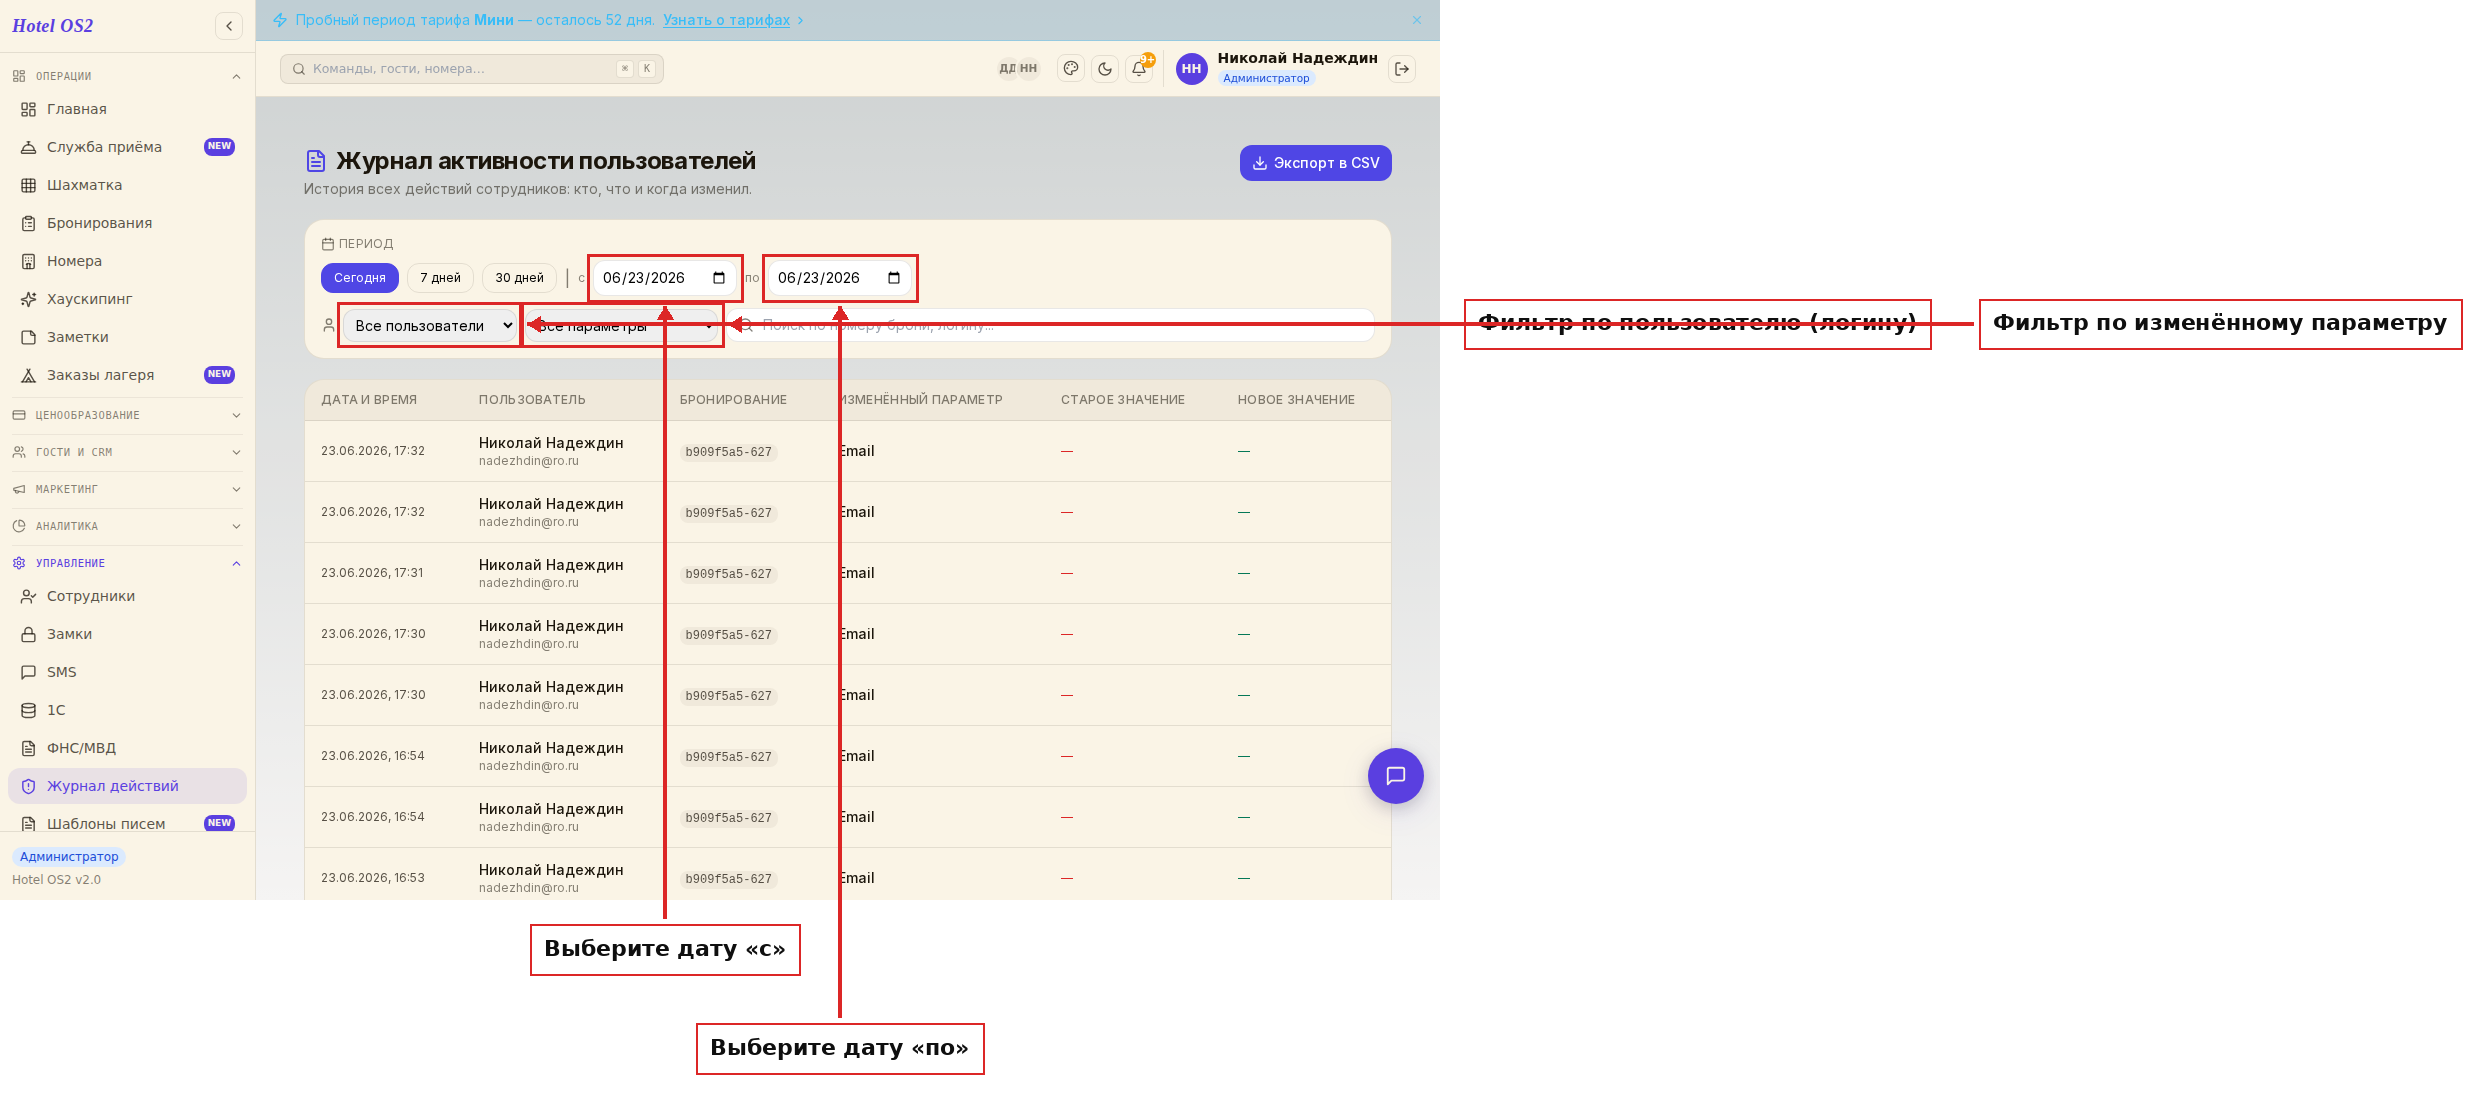Focus the Команды, гости, номера search field

472,69
